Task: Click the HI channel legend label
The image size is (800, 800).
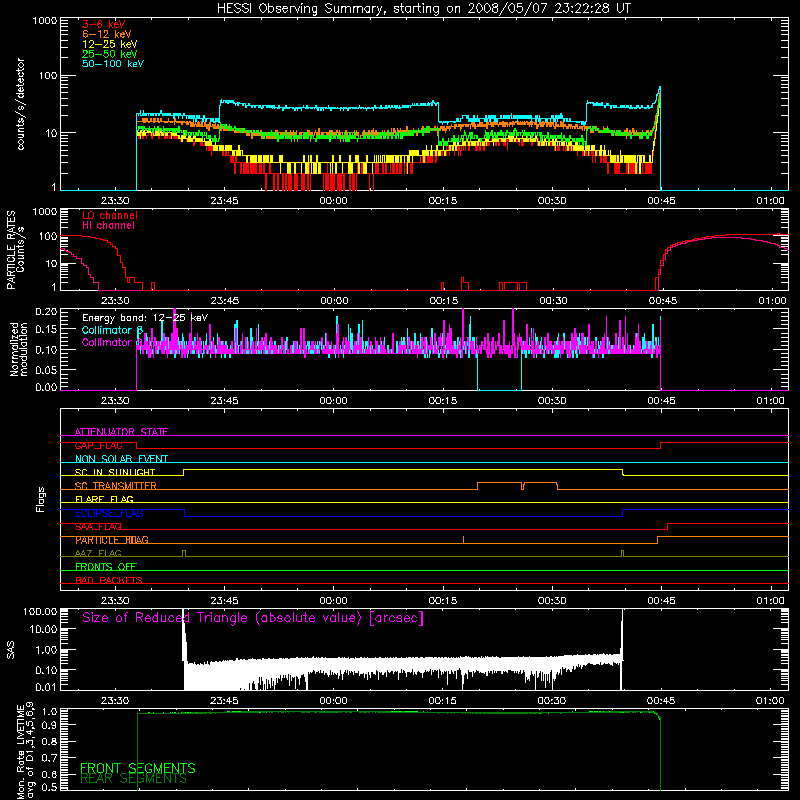Action: click(x=108, y=226)
